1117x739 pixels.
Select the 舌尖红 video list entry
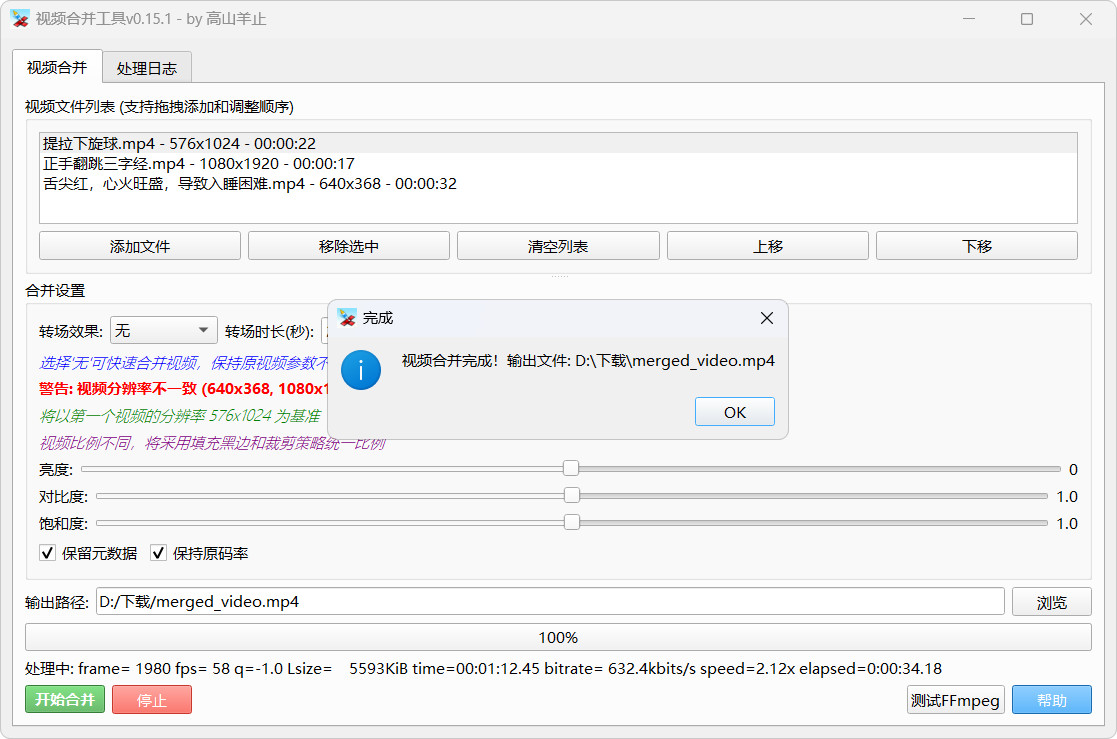(558, 183)
